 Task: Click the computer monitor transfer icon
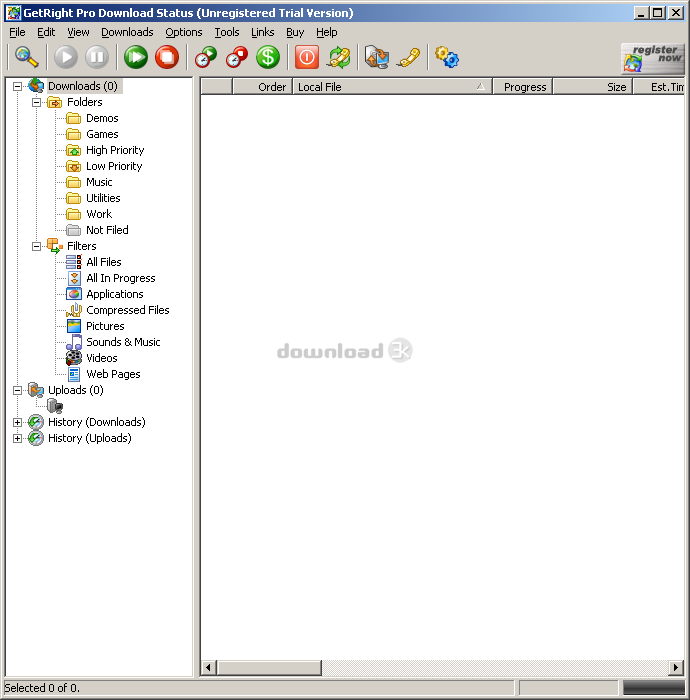(377, 57)
